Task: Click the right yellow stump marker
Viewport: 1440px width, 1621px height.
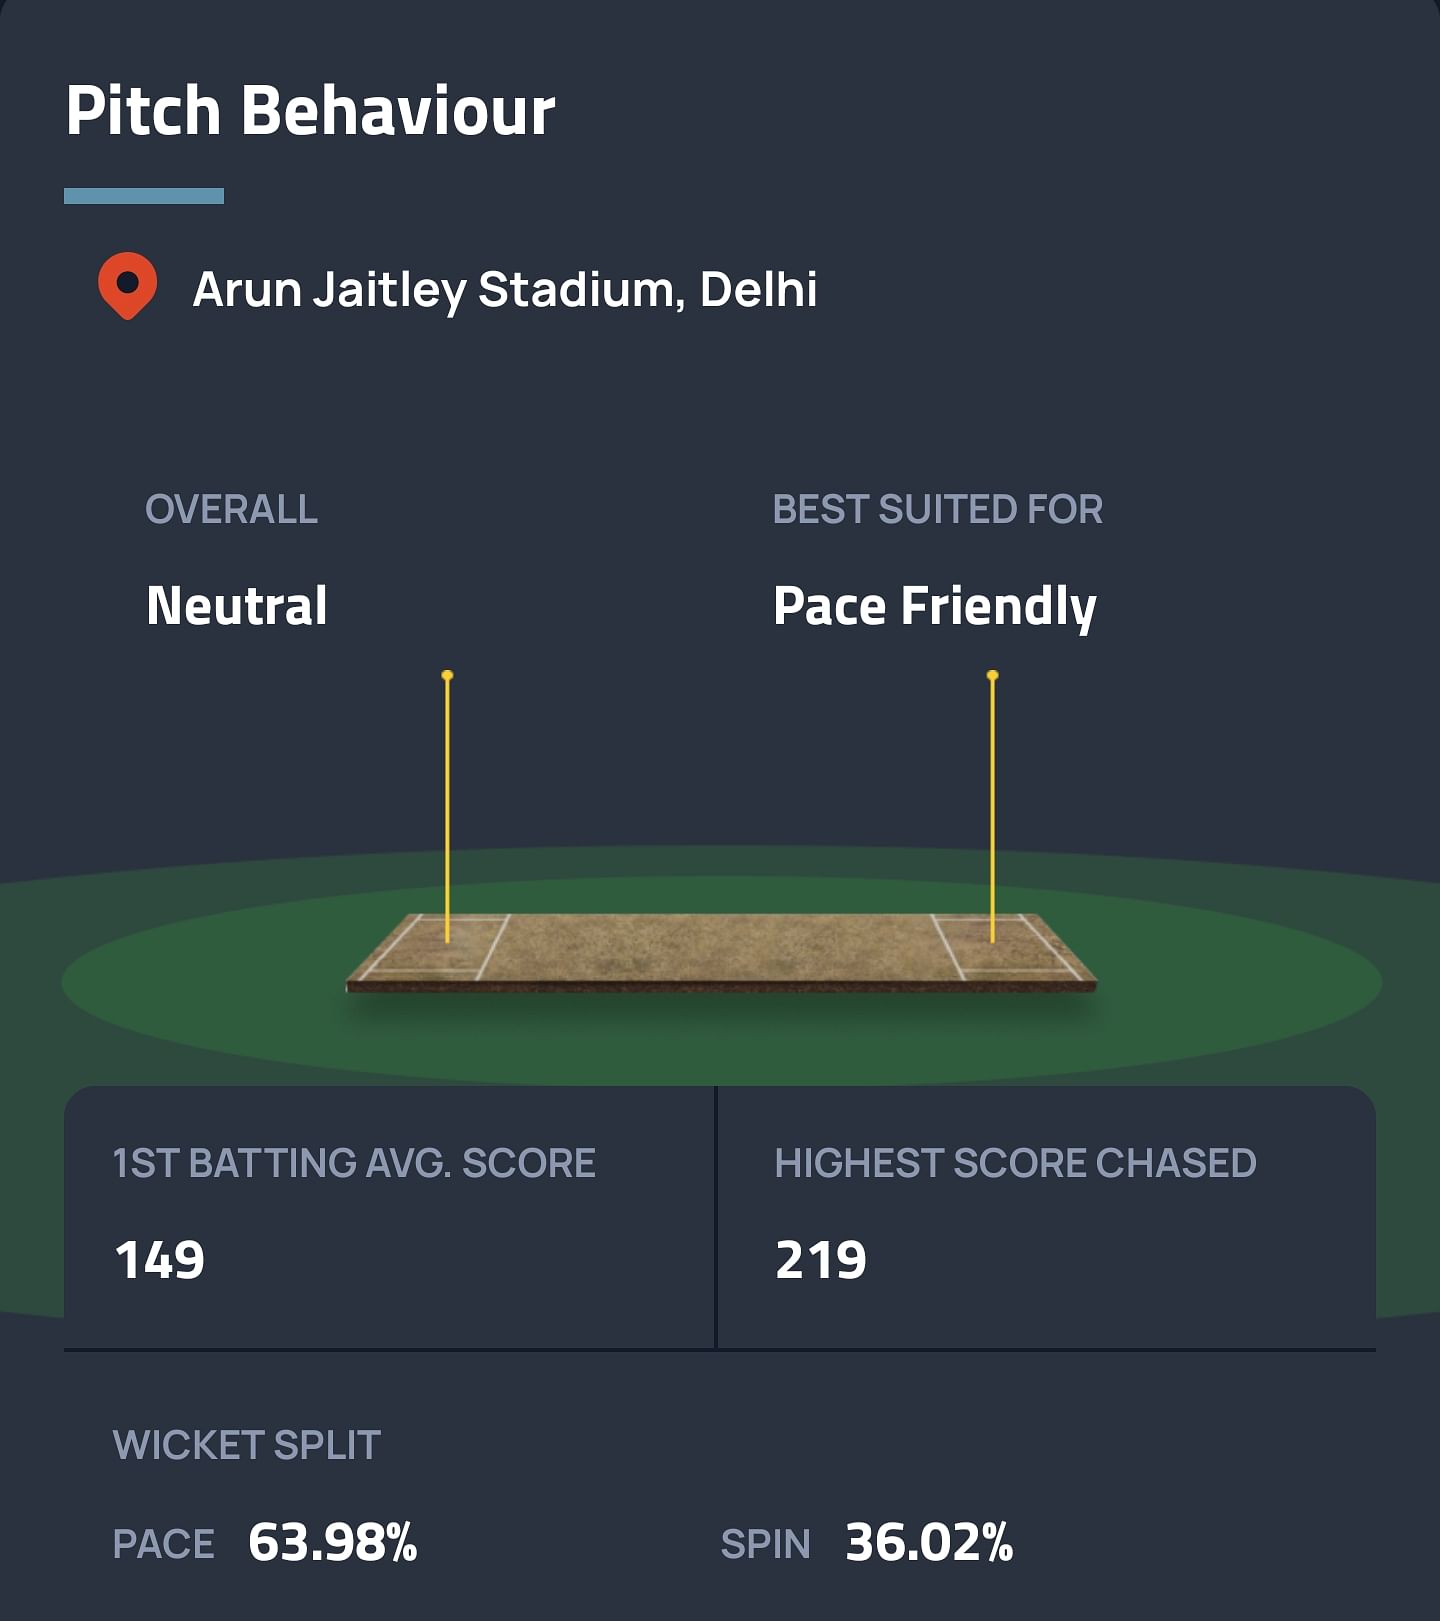Action: click(992, 805)
